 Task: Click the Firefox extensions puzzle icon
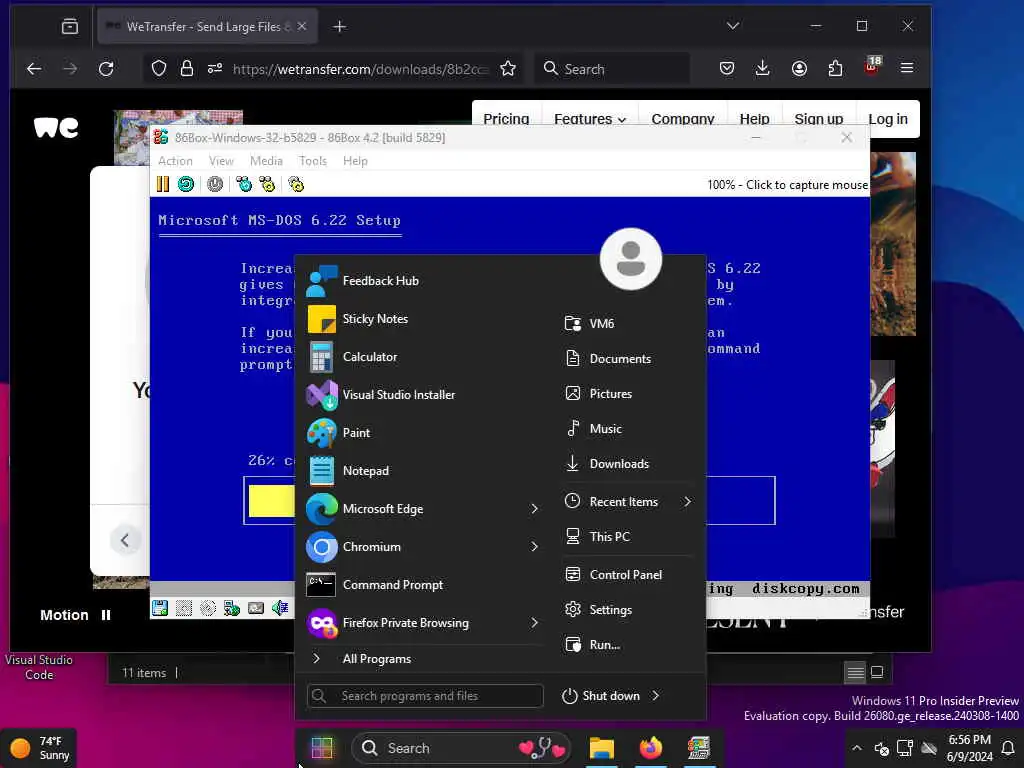(x=835, y=68)
